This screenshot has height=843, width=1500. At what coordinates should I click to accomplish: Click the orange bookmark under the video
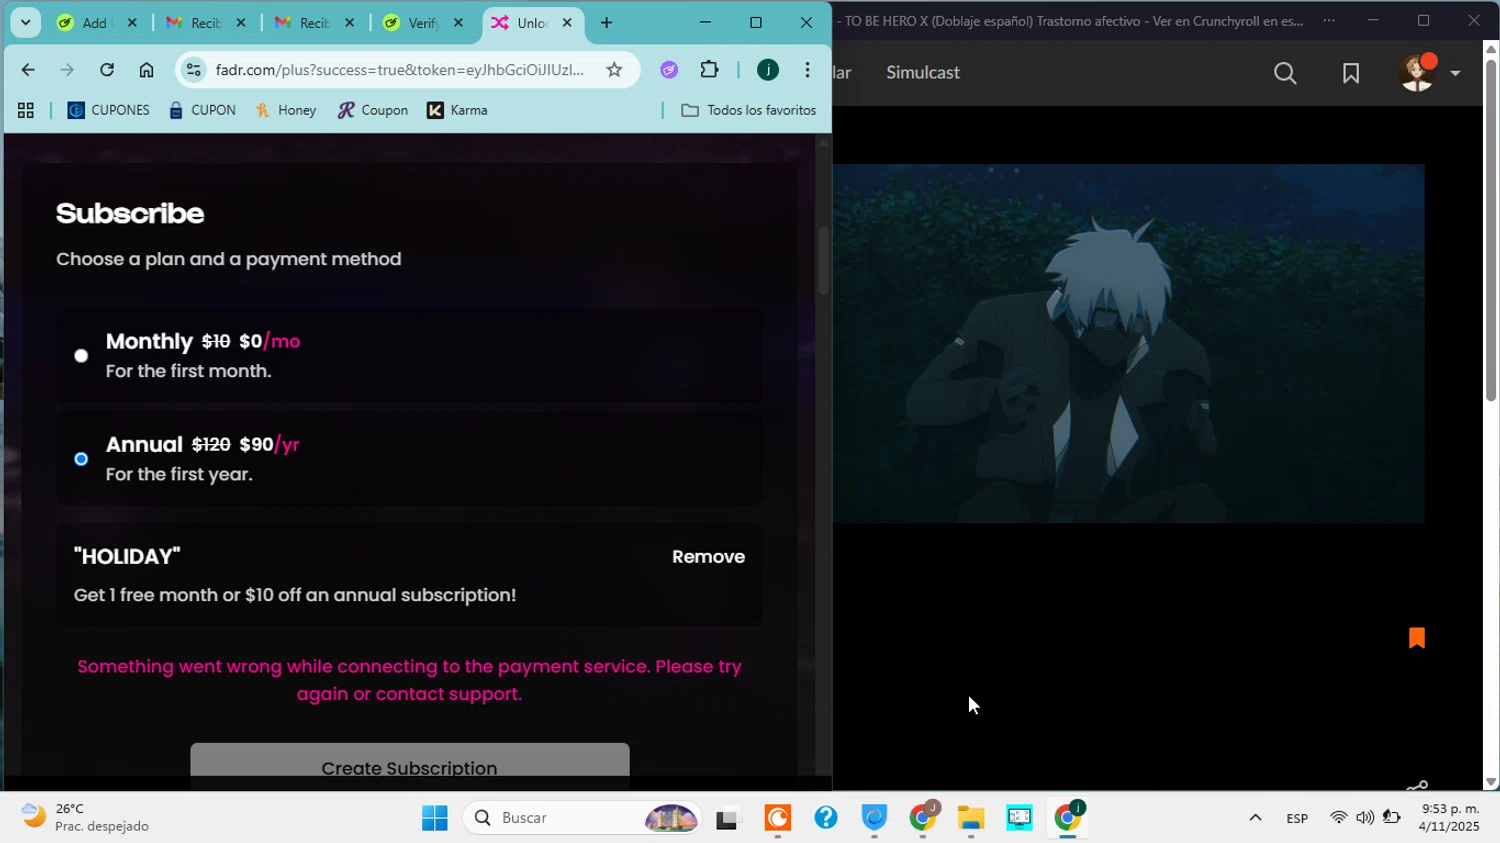pyautogui.click(x=1416, y=638)
